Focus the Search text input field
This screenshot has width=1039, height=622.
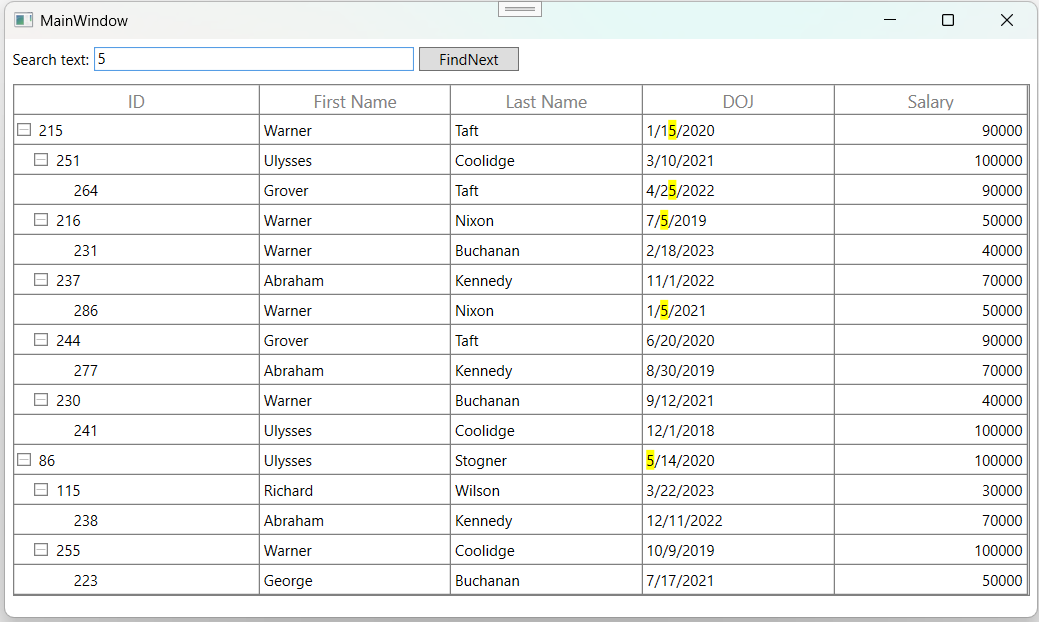pos(254,59)
